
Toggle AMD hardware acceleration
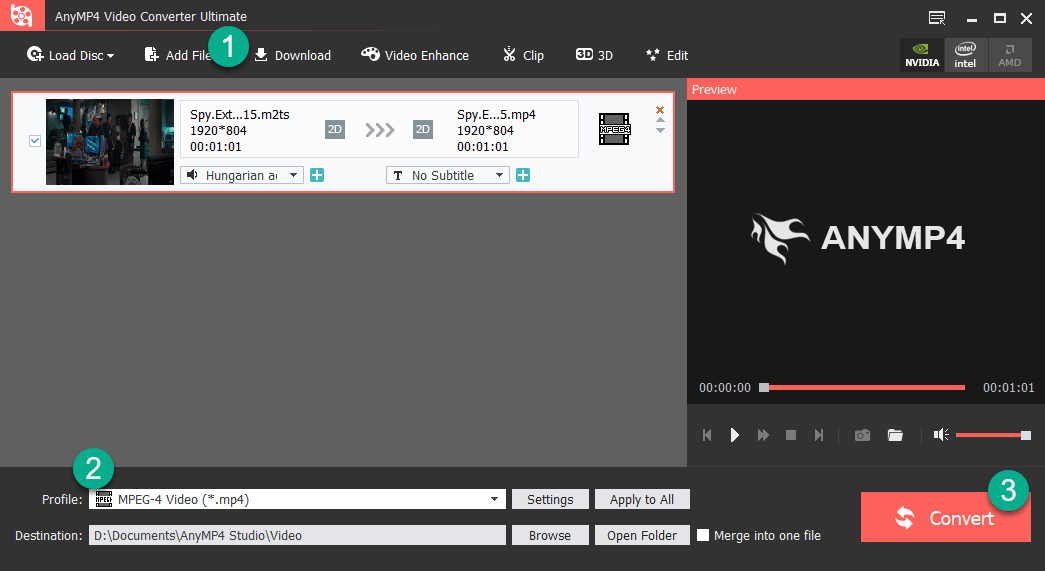[1010, 55]
